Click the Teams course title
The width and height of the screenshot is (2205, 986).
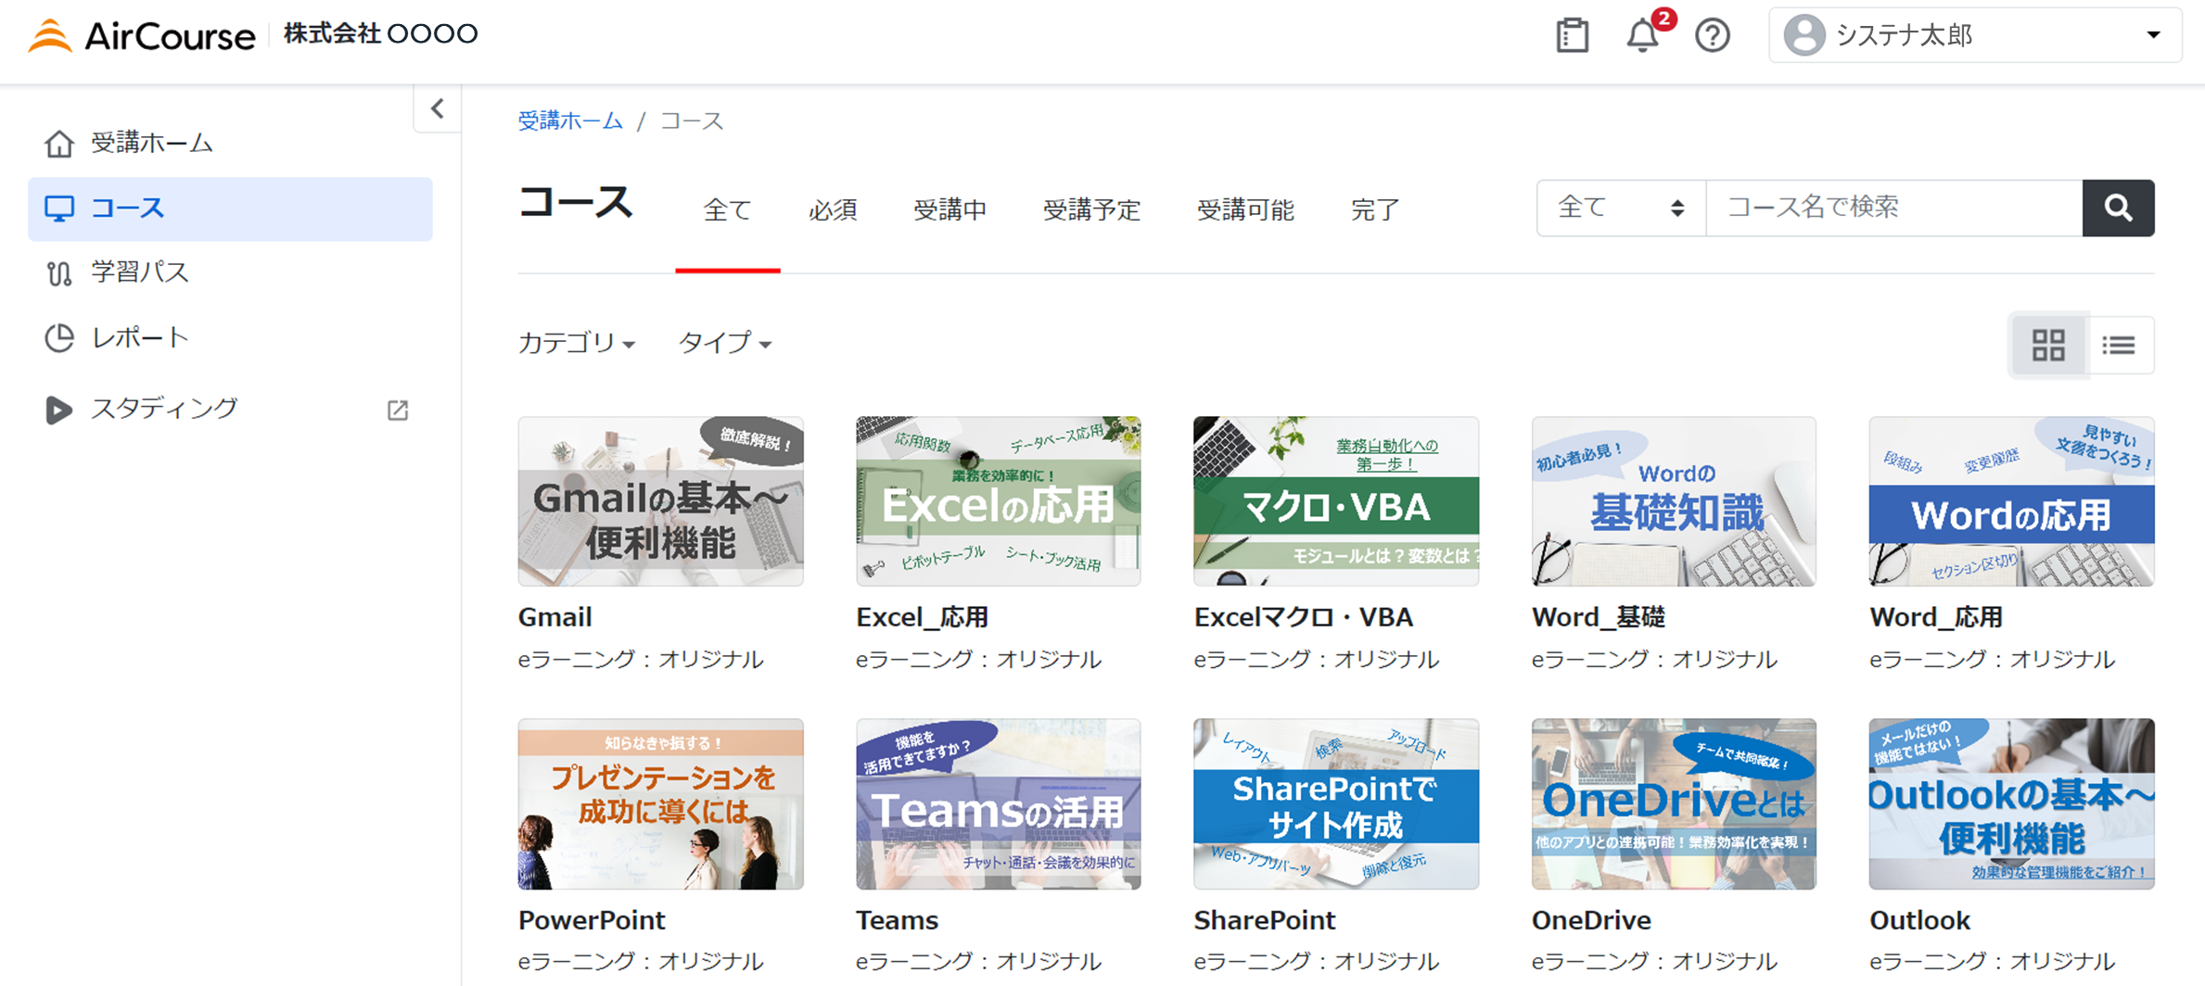(x=897, y=920)
